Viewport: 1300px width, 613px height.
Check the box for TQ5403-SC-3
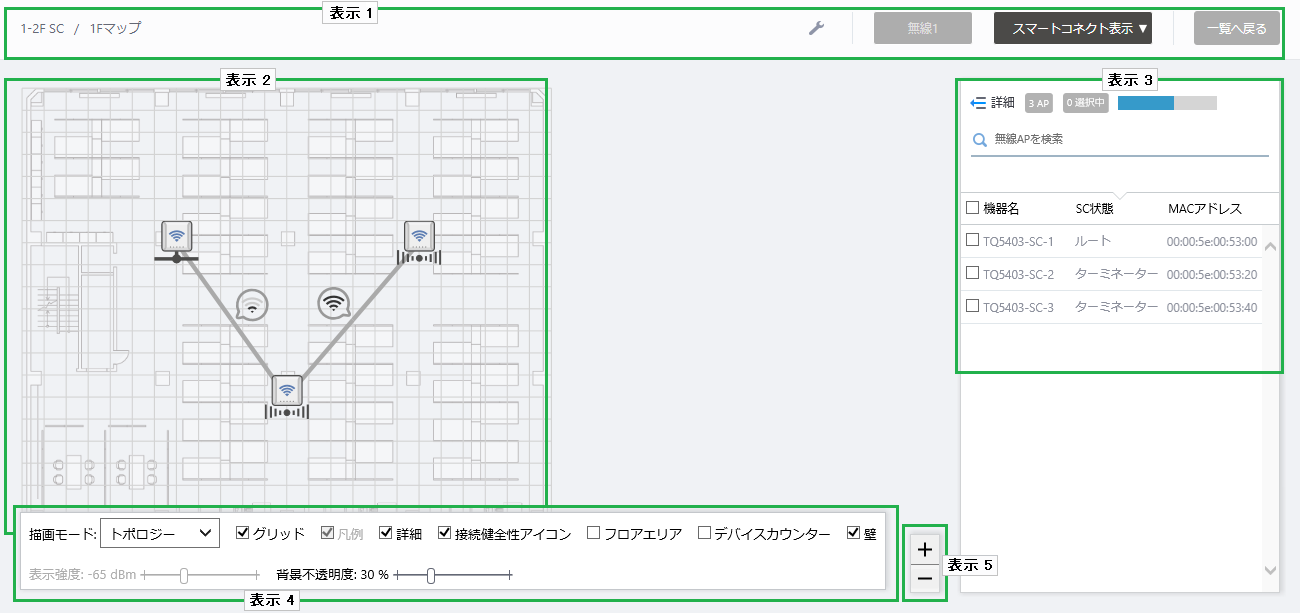point(972,306)
